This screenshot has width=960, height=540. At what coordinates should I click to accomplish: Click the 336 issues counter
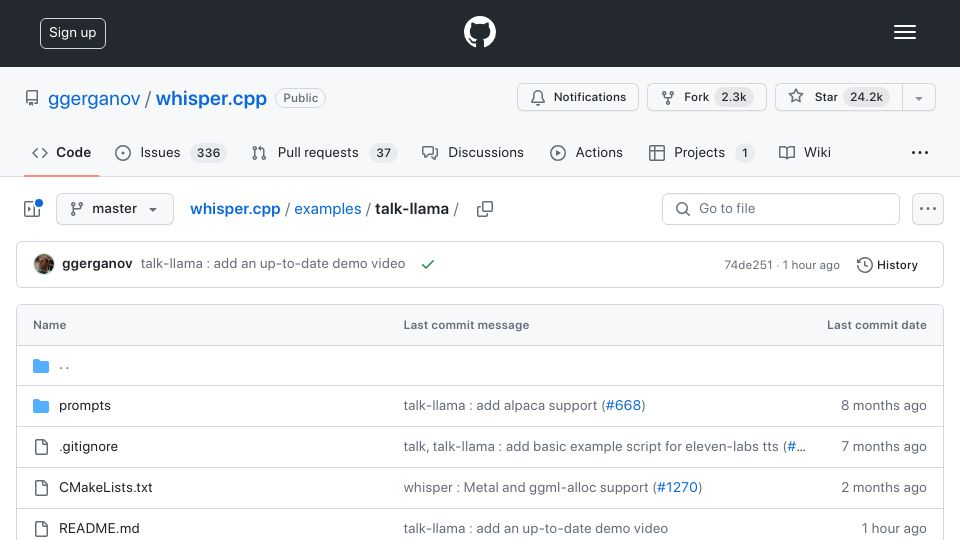click(208, 152)
